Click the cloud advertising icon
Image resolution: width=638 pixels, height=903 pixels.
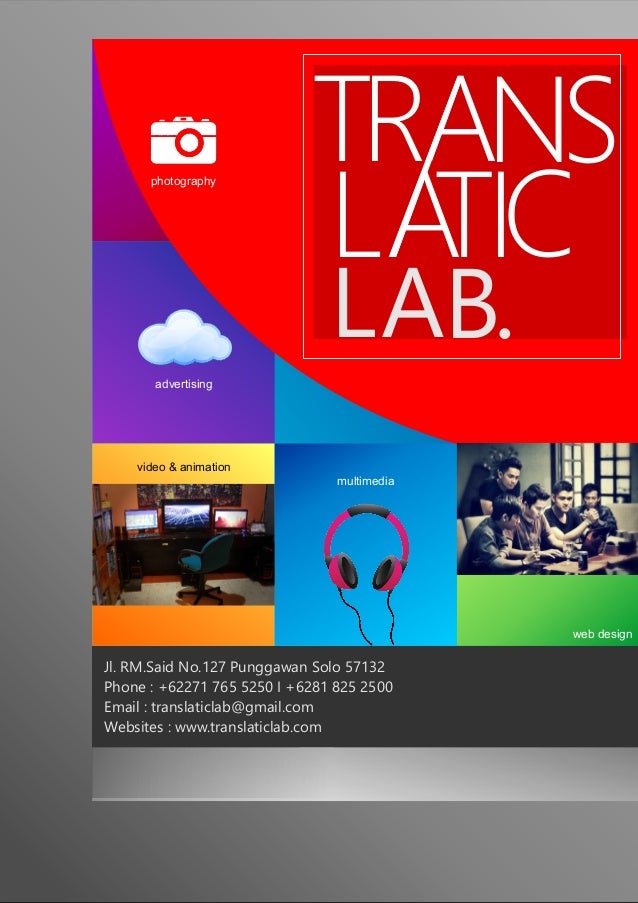[x=184, y=337]
